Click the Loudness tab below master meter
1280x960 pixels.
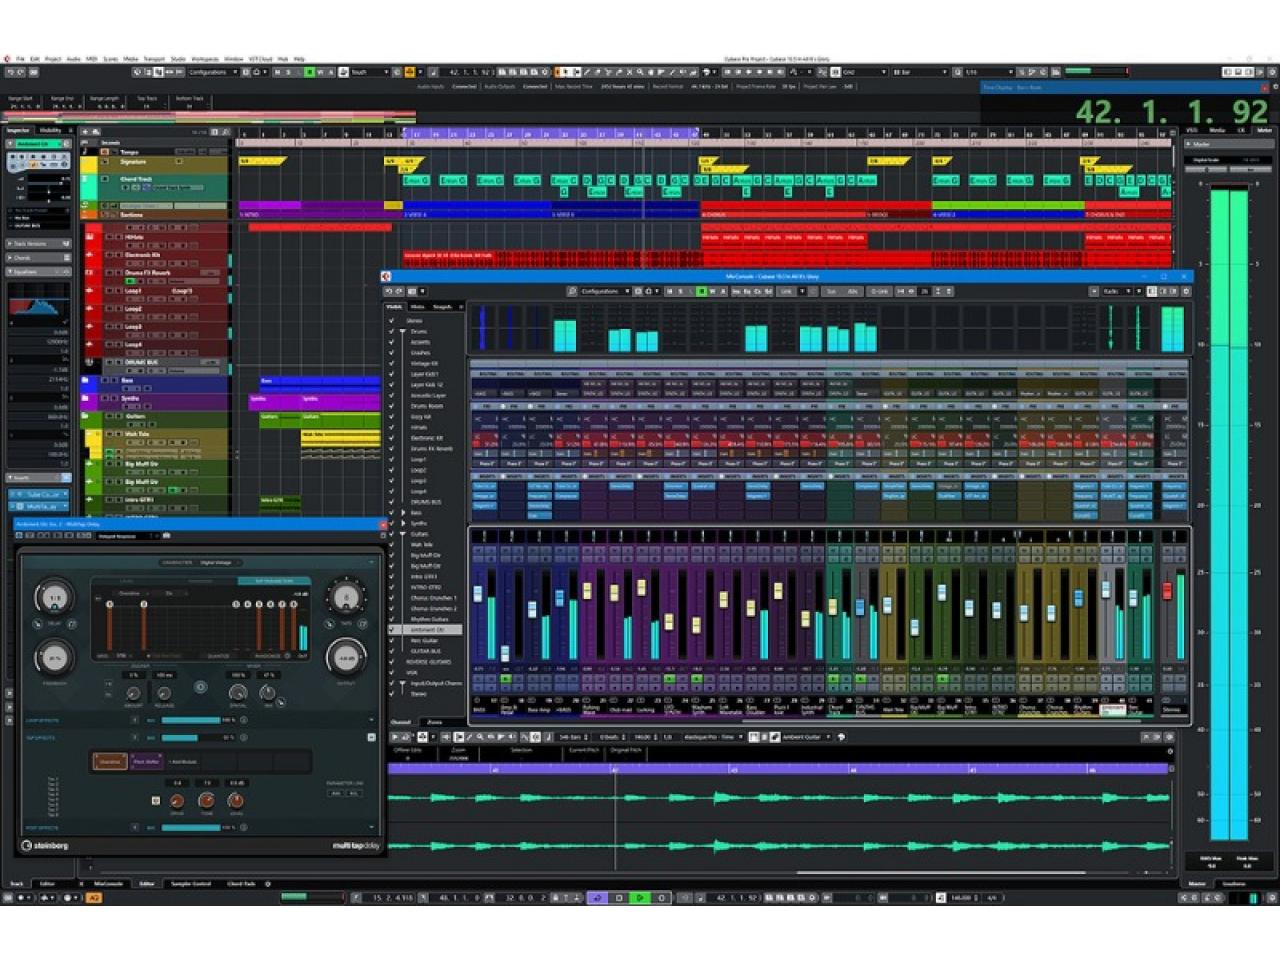coord(1233,884)
